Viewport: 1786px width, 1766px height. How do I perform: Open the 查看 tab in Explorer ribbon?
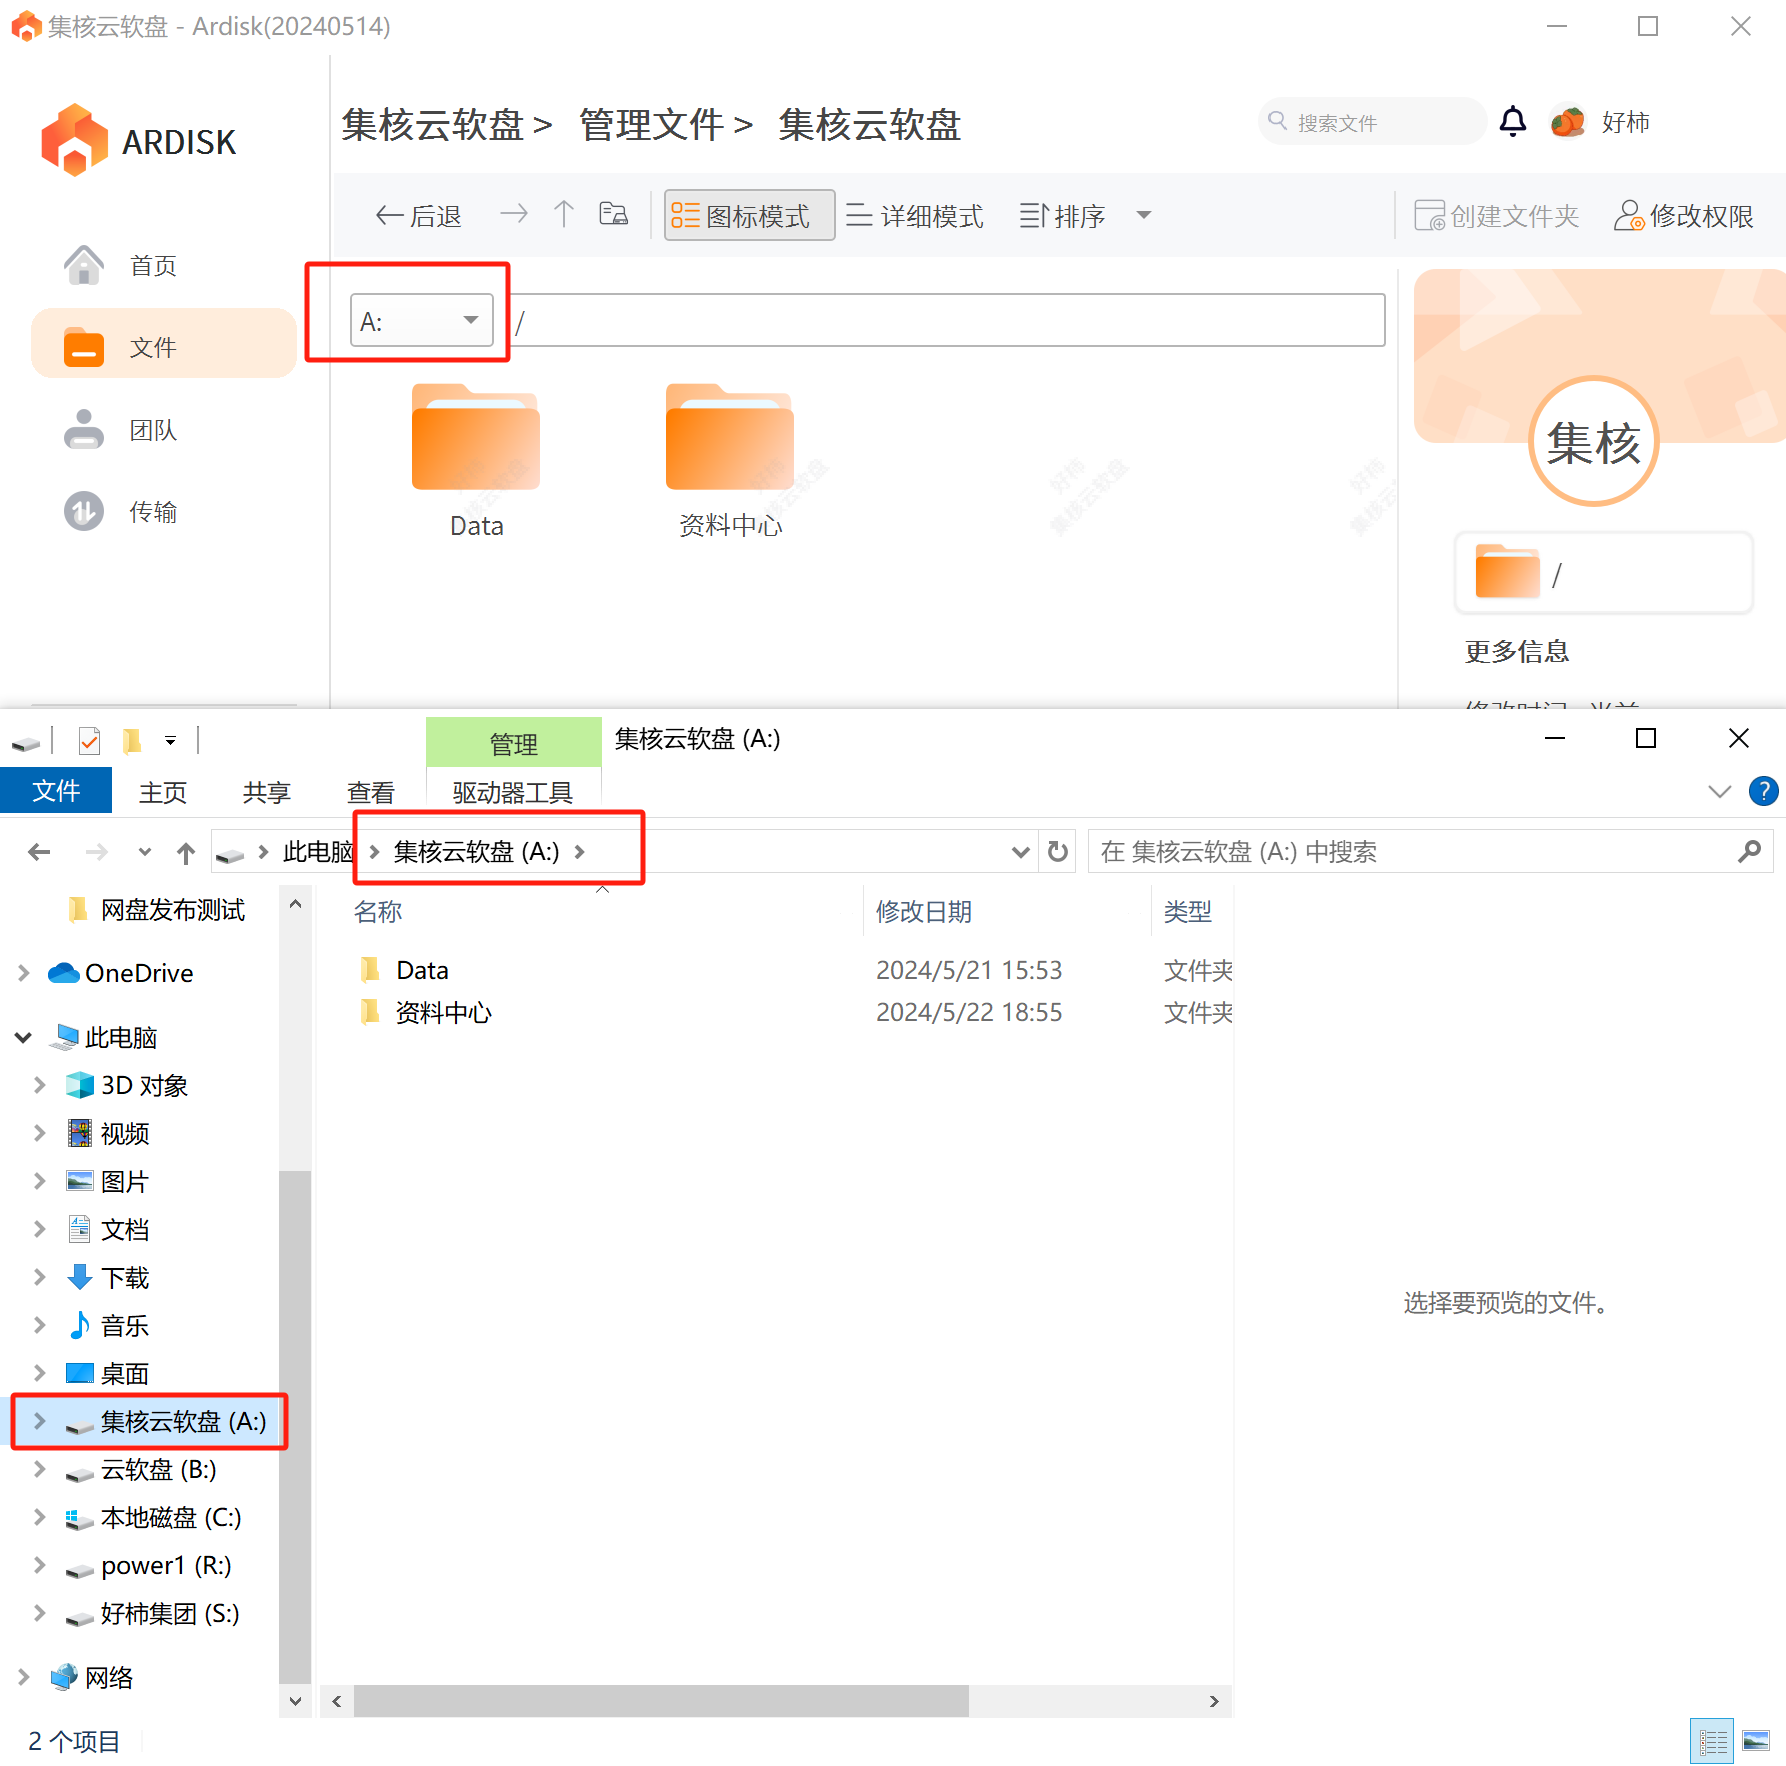pos(371,793)
